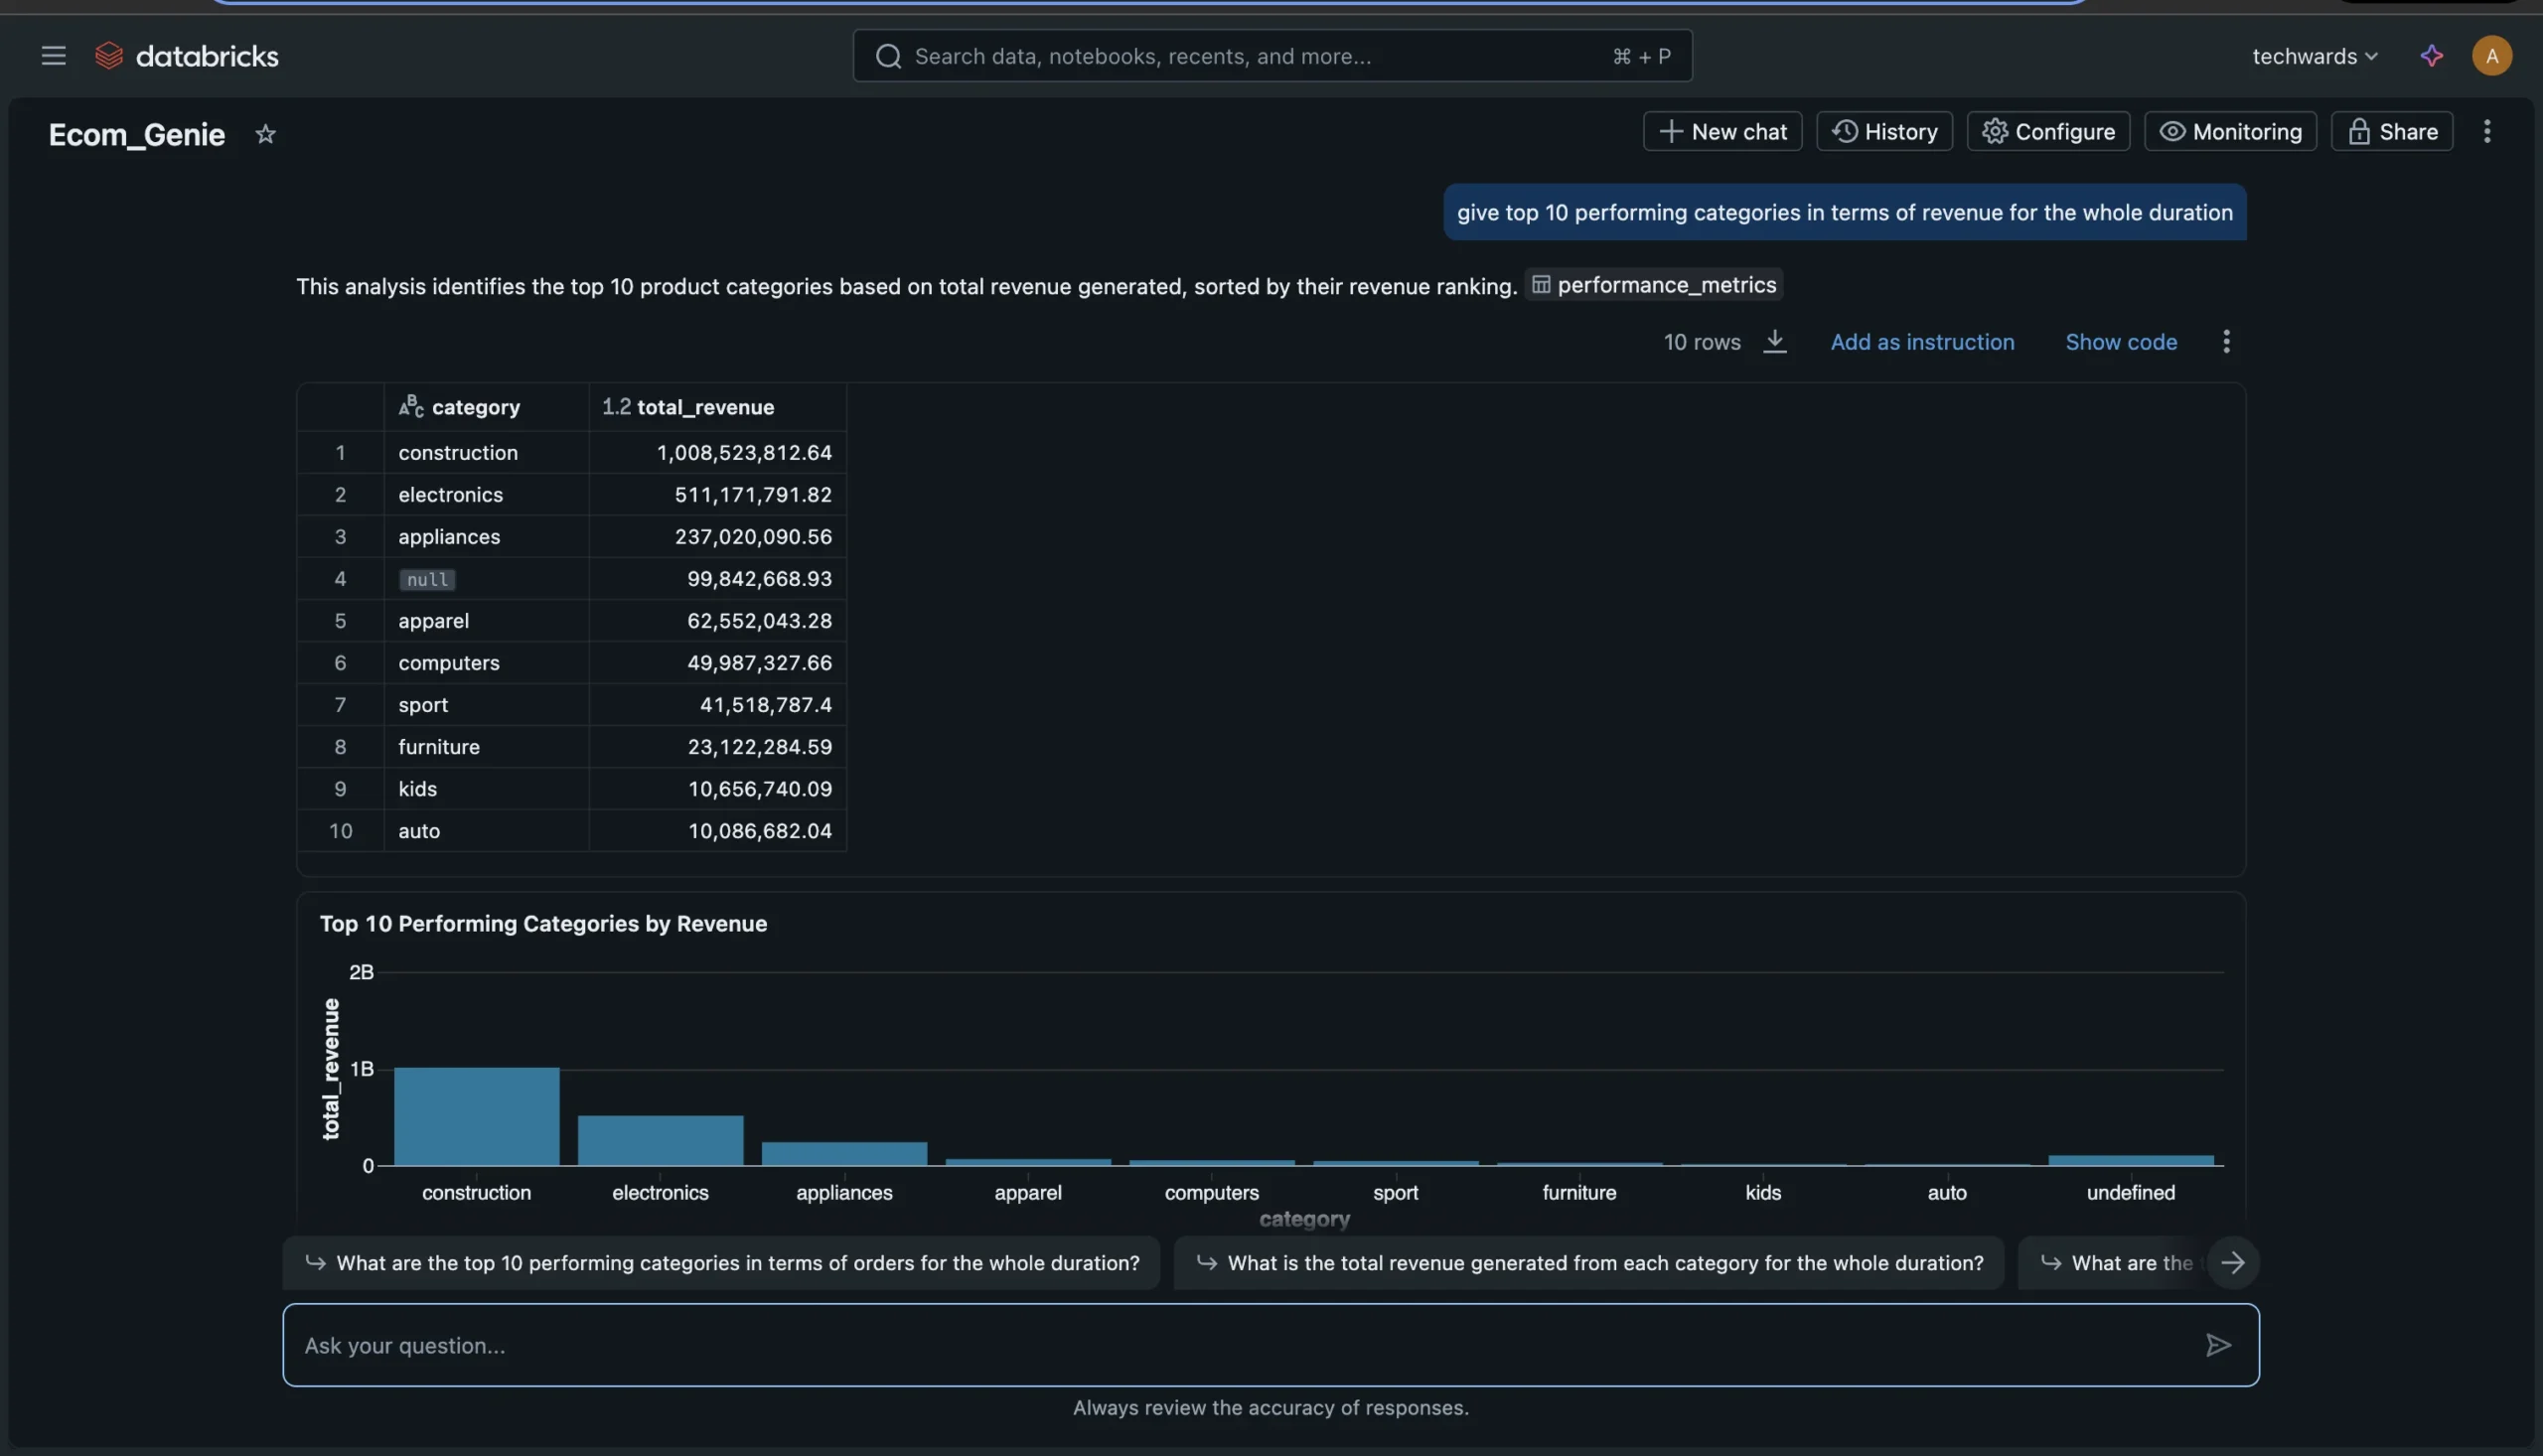
Task: Select the electronics category cell
Action: (x=486, y=495)
